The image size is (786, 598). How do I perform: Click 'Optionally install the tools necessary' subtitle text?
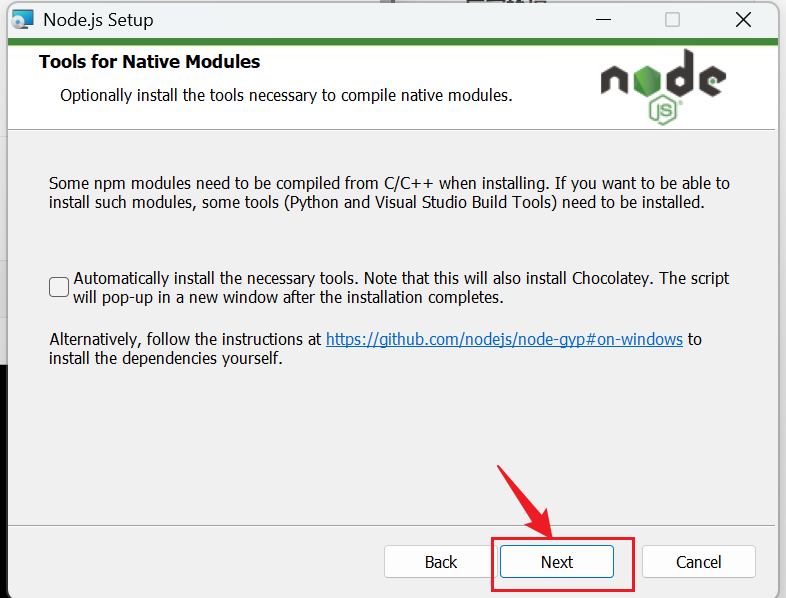click(x=286, y=95)
